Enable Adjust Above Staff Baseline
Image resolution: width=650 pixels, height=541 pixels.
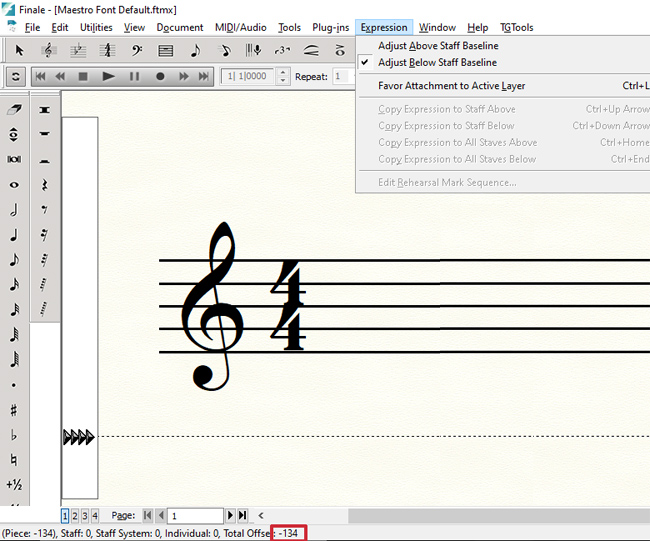438,46
